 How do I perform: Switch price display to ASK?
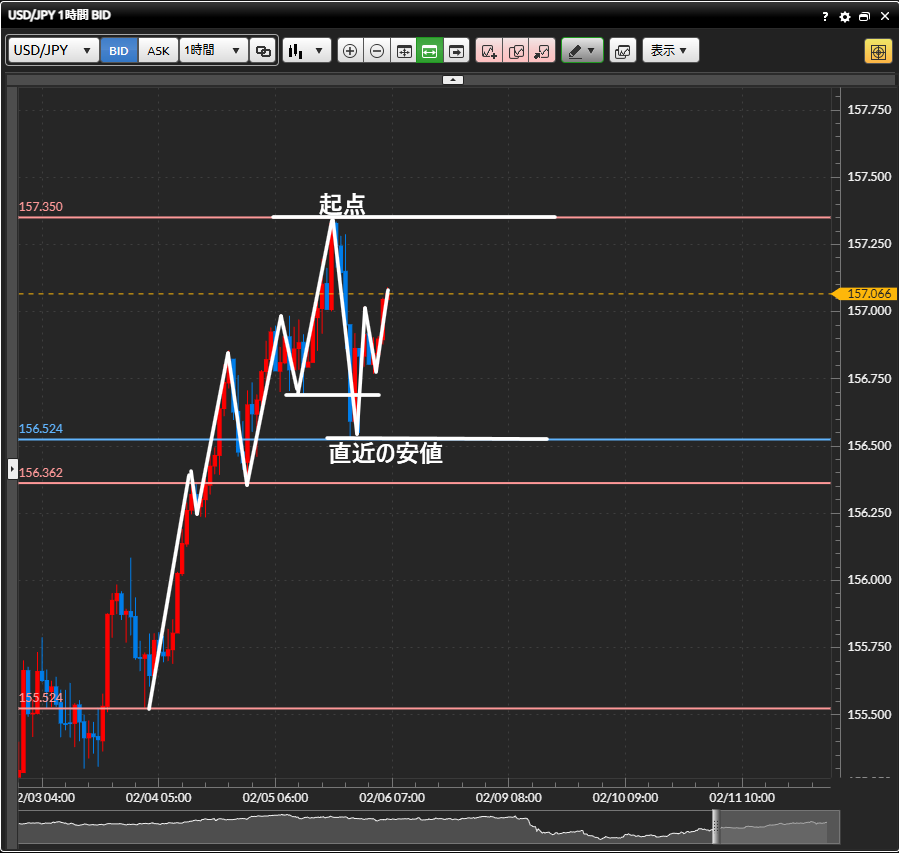pos(158,50)
